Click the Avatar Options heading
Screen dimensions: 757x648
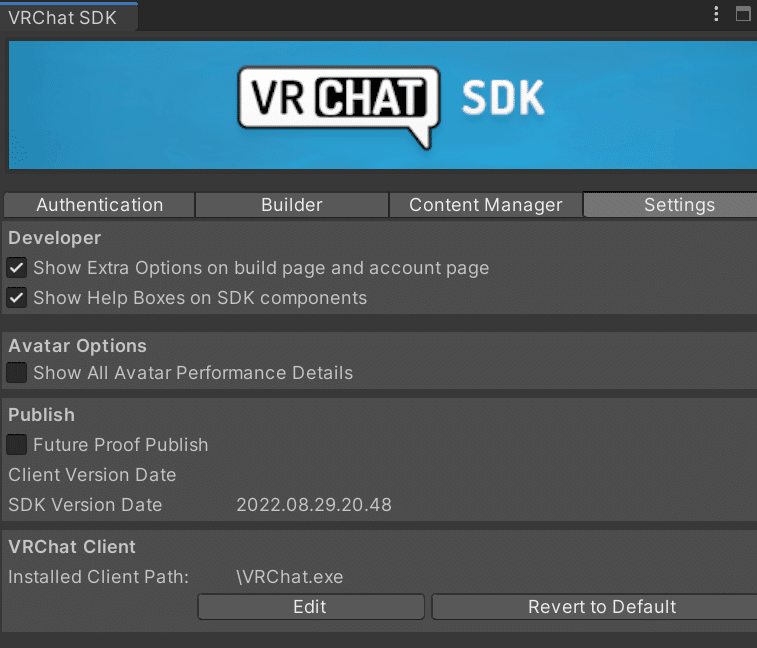pyautogui.click(x=77, y=346)
